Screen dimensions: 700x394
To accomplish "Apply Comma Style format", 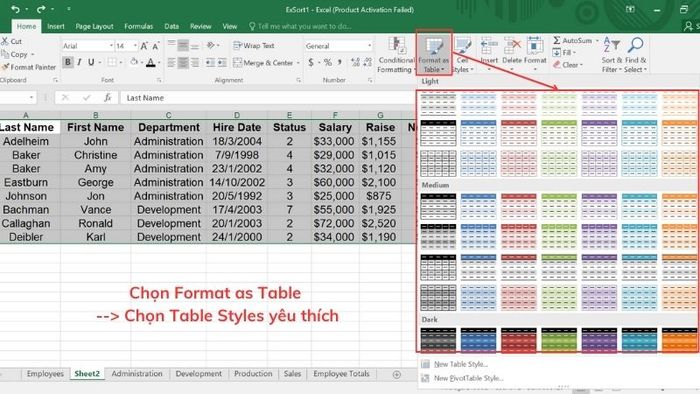I will 340,62.
